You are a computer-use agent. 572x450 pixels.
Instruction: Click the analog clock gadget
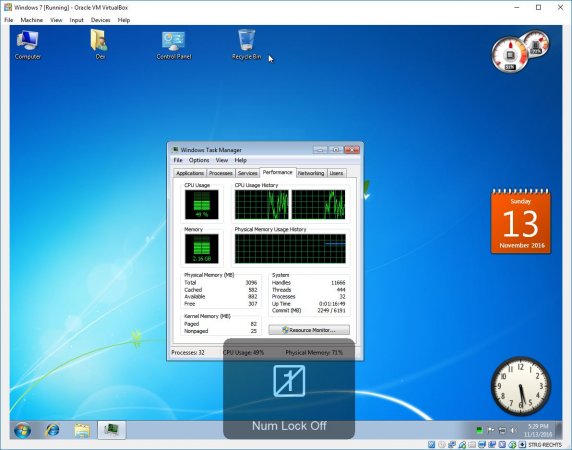pyautogui.click(x=521, y=386)
